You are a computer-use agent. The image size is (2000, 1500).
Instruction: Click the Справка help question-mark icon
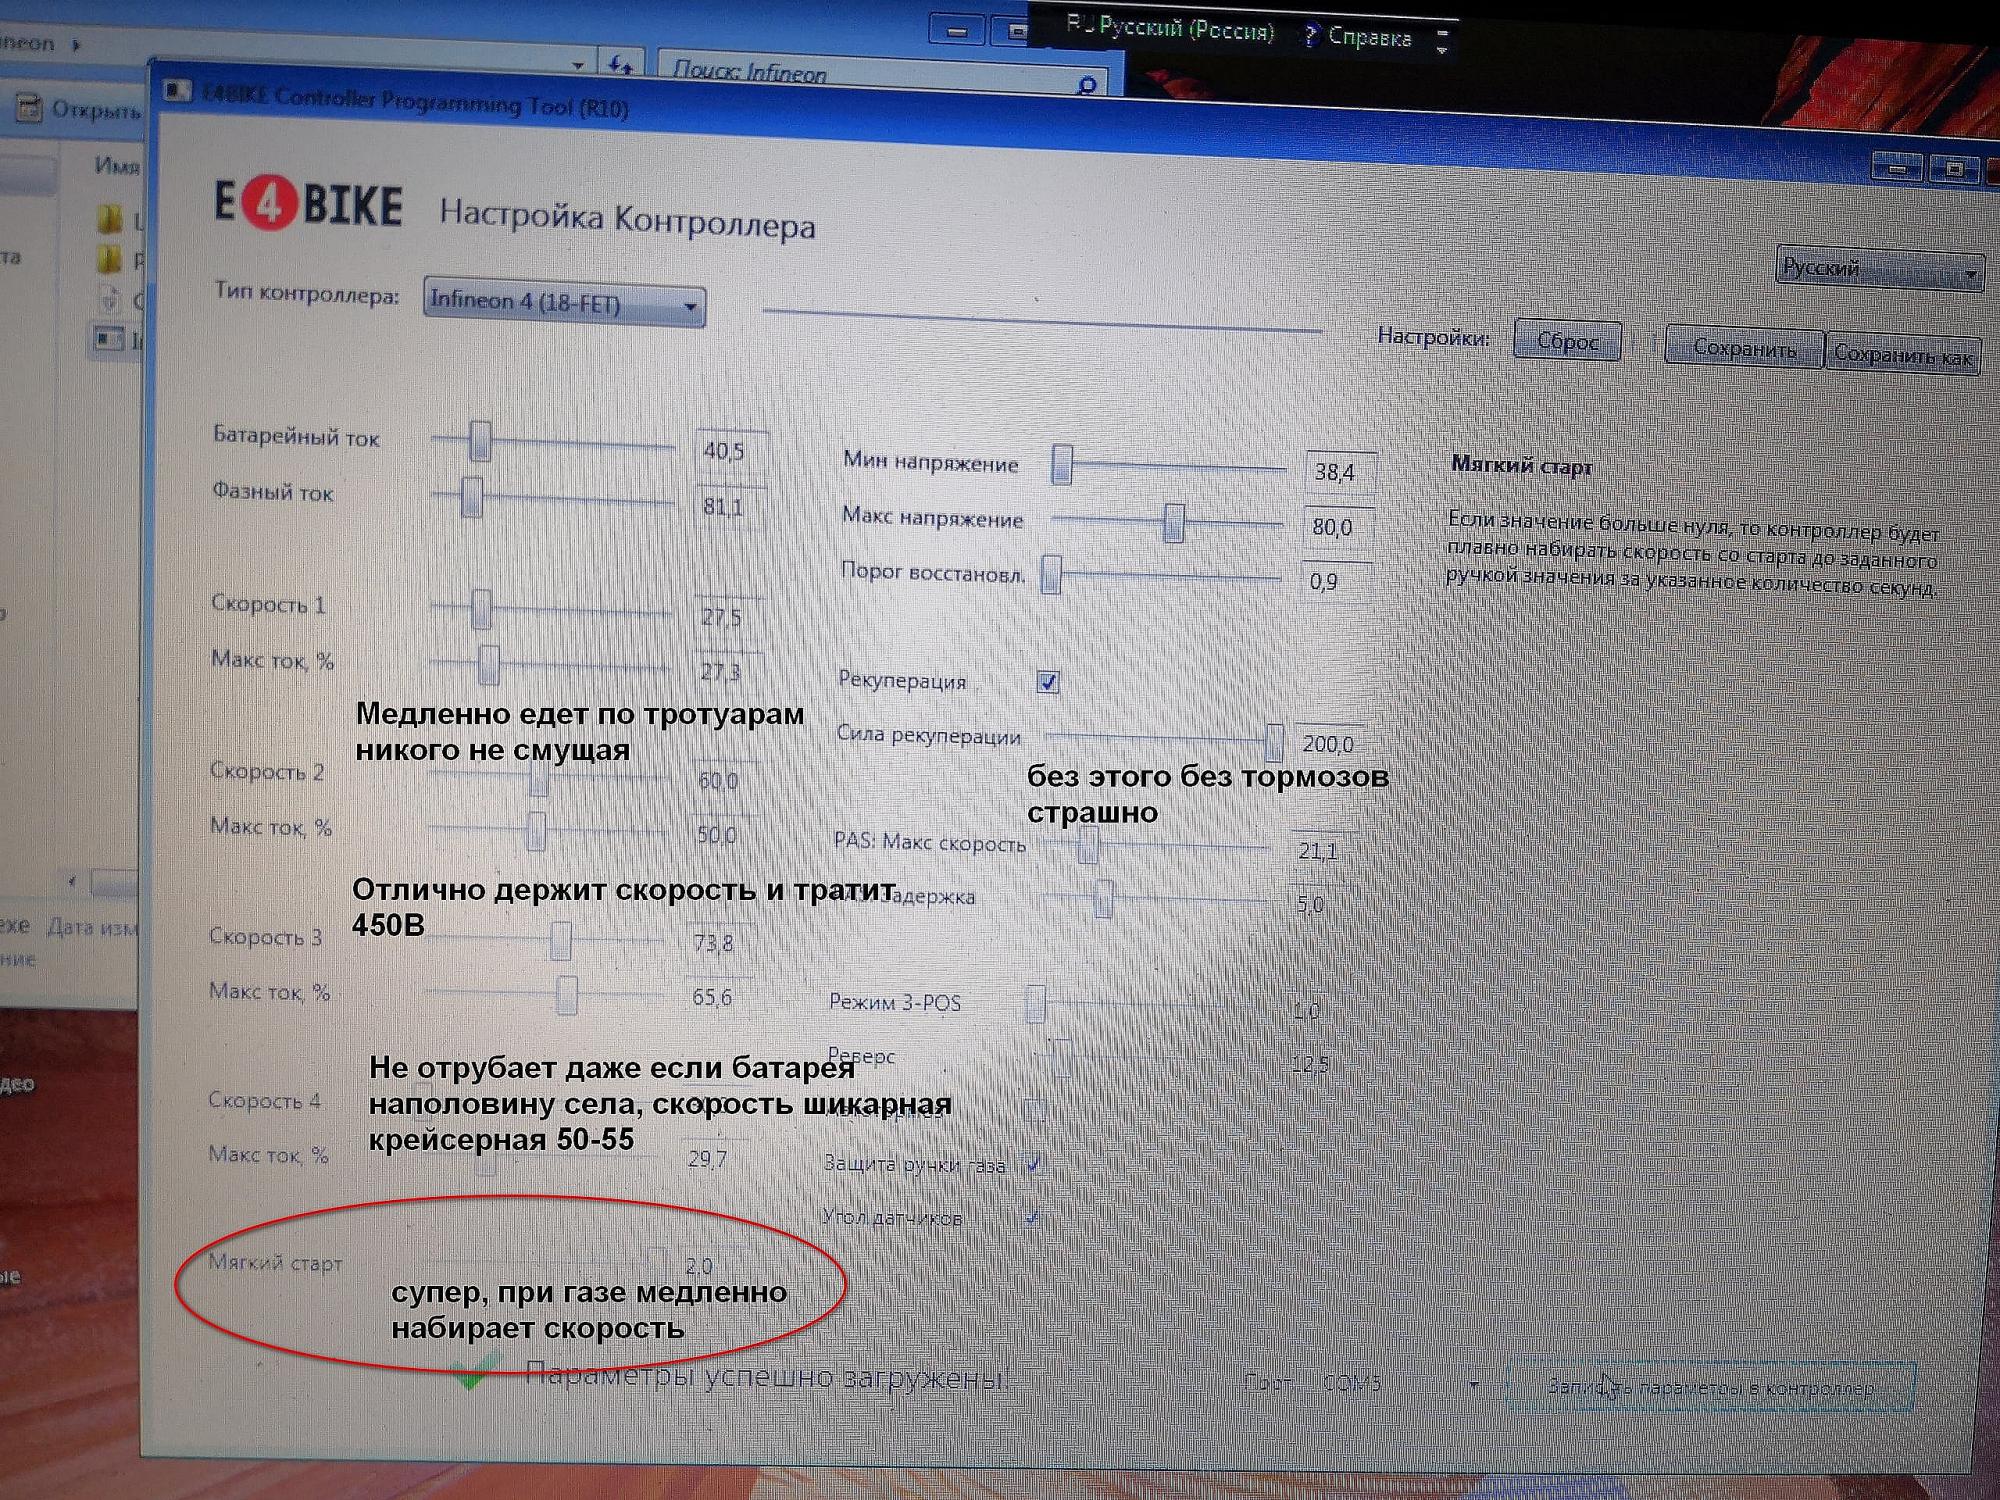tap(1310, 35)
